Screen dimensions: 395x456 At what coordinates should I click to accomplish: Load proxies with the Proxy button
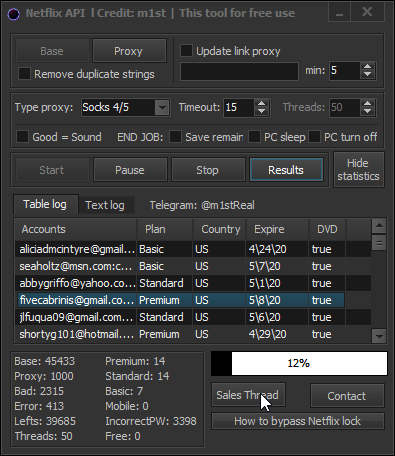click(129, 51)
